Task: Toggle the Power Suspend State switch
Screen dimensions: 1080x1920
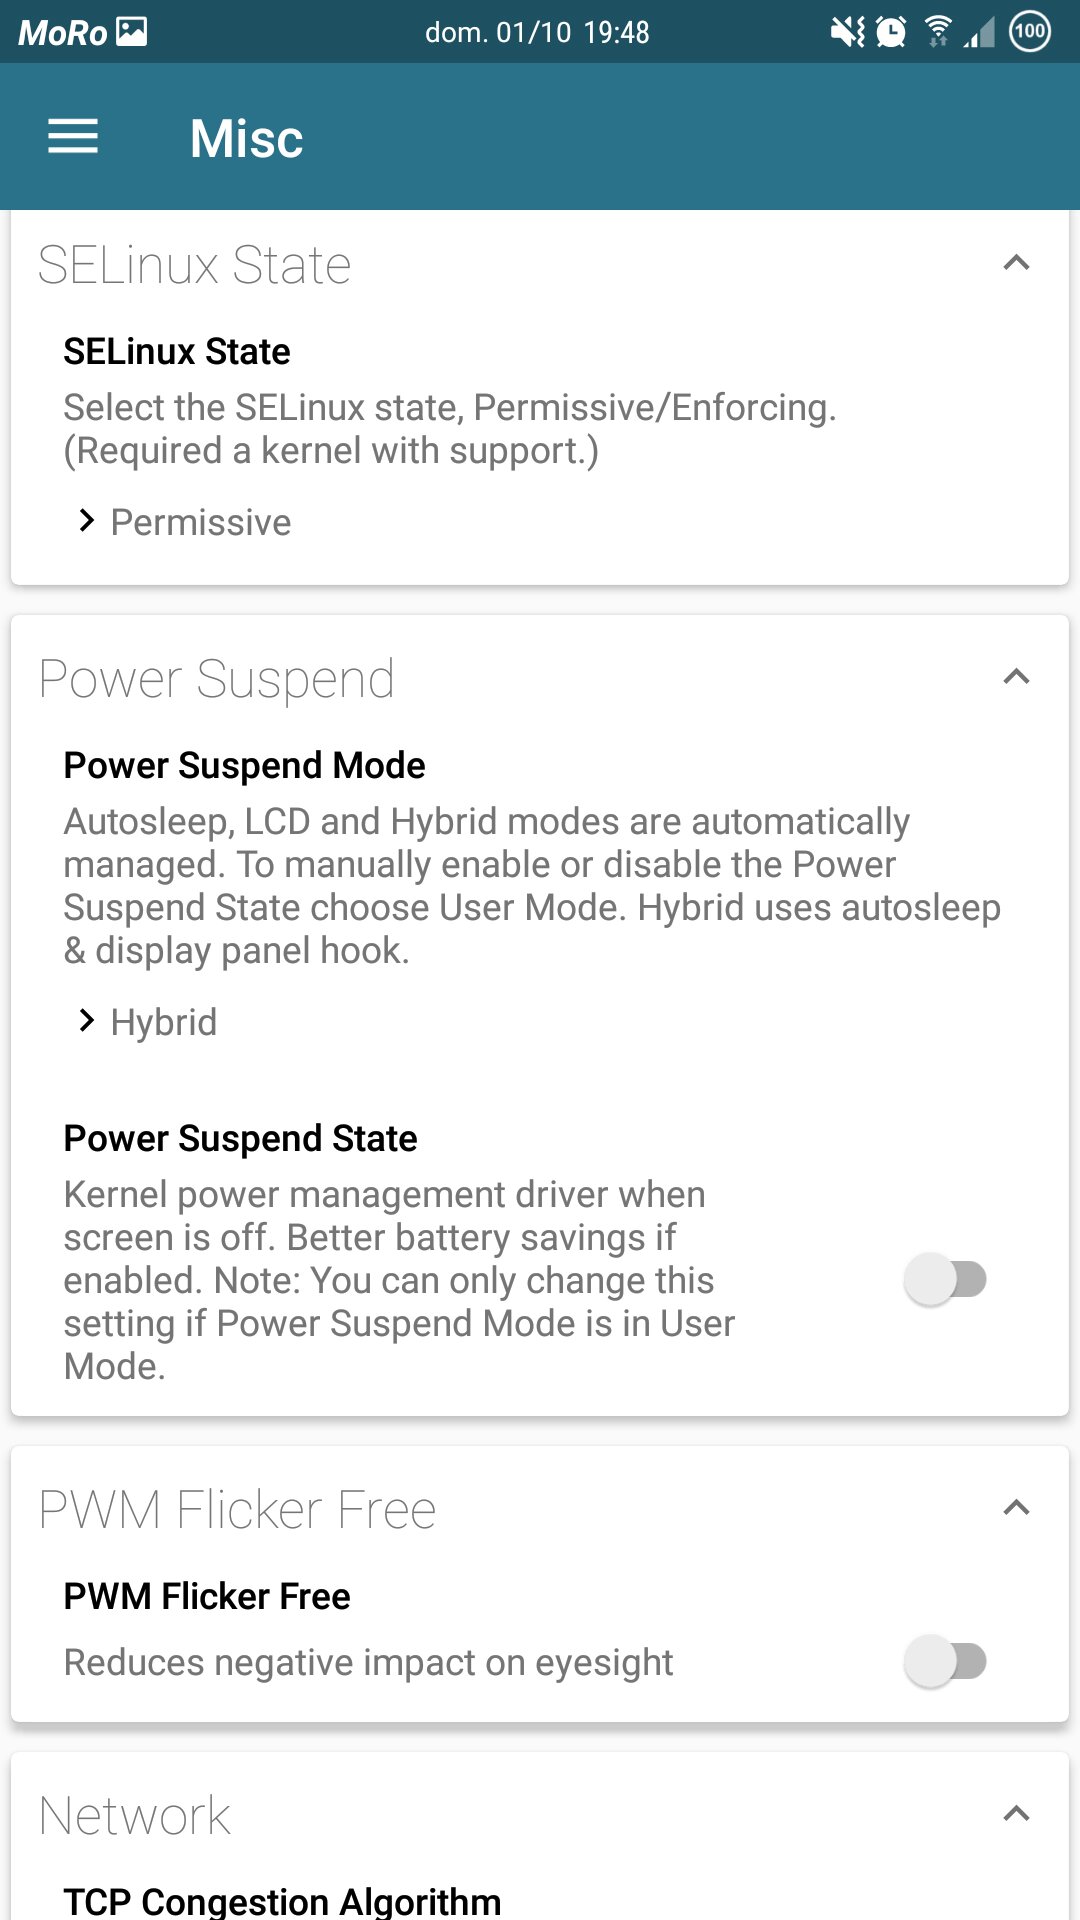Action: pos(945,1279)
